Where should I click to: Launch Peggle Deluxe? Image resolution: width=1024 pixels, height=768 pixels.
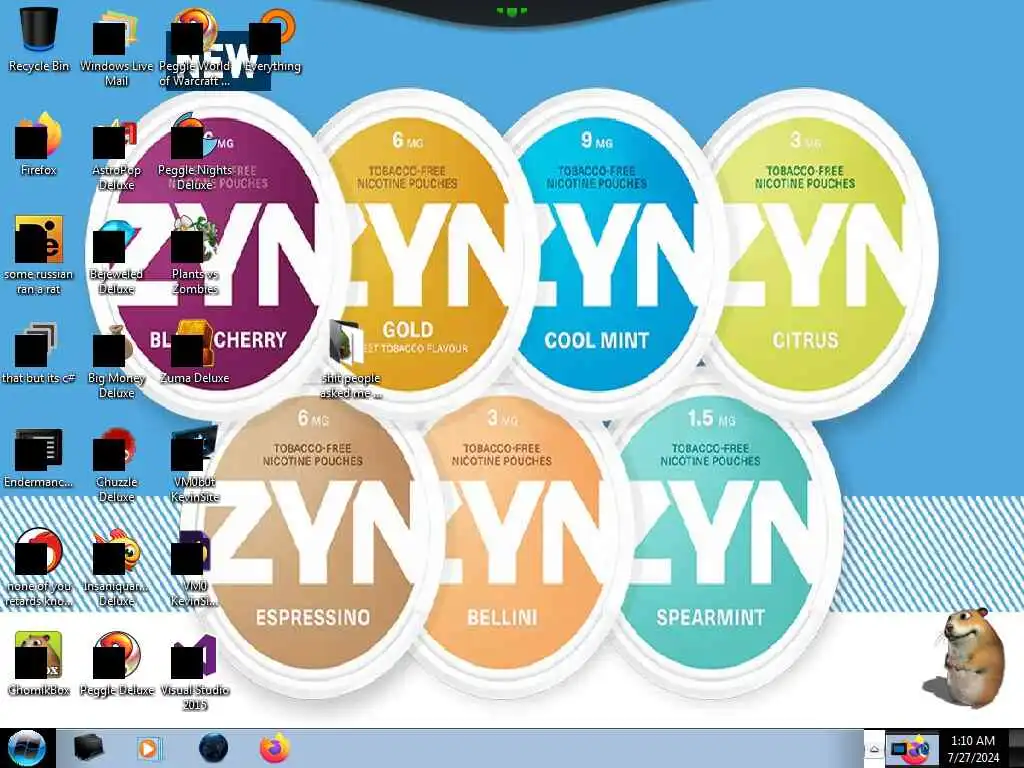coord(116,663)
